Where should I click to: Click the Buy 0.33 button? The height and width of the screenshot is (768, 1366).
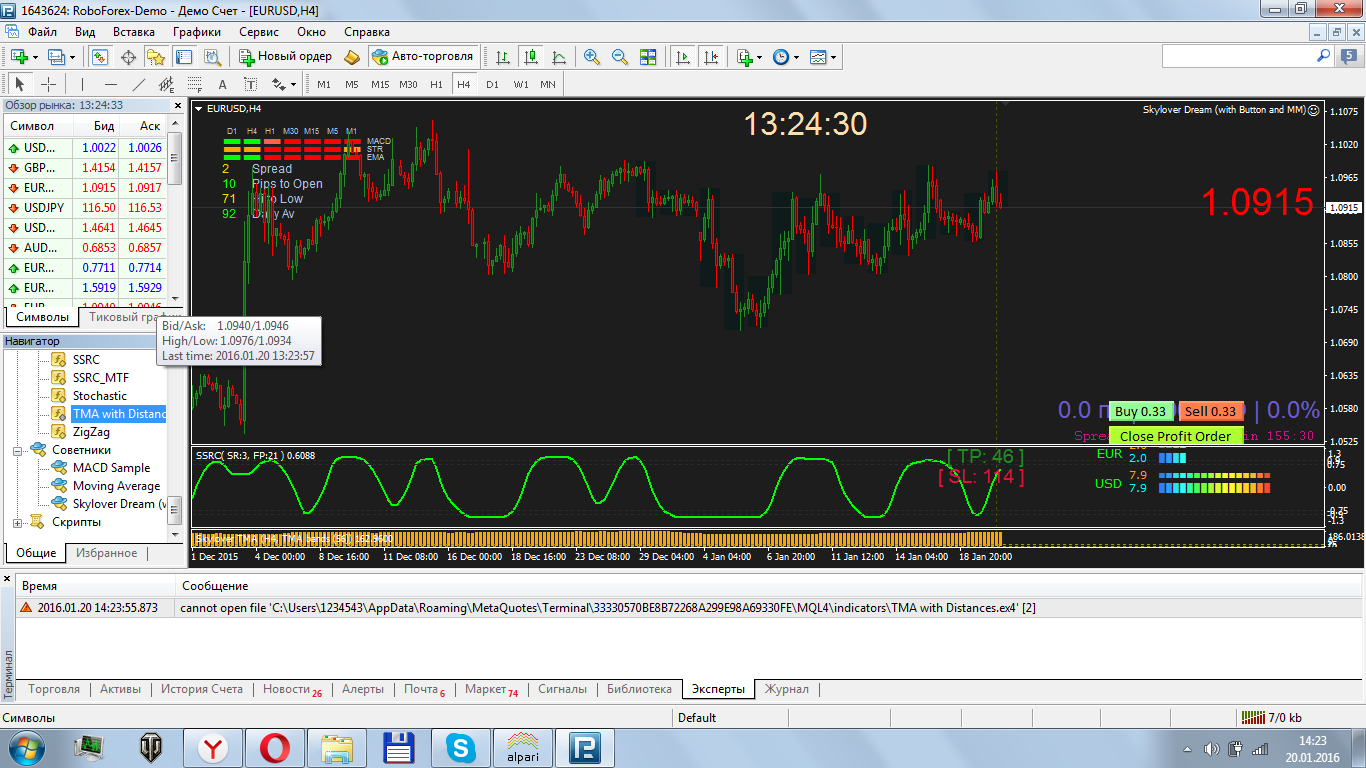tap(1141, 411)
